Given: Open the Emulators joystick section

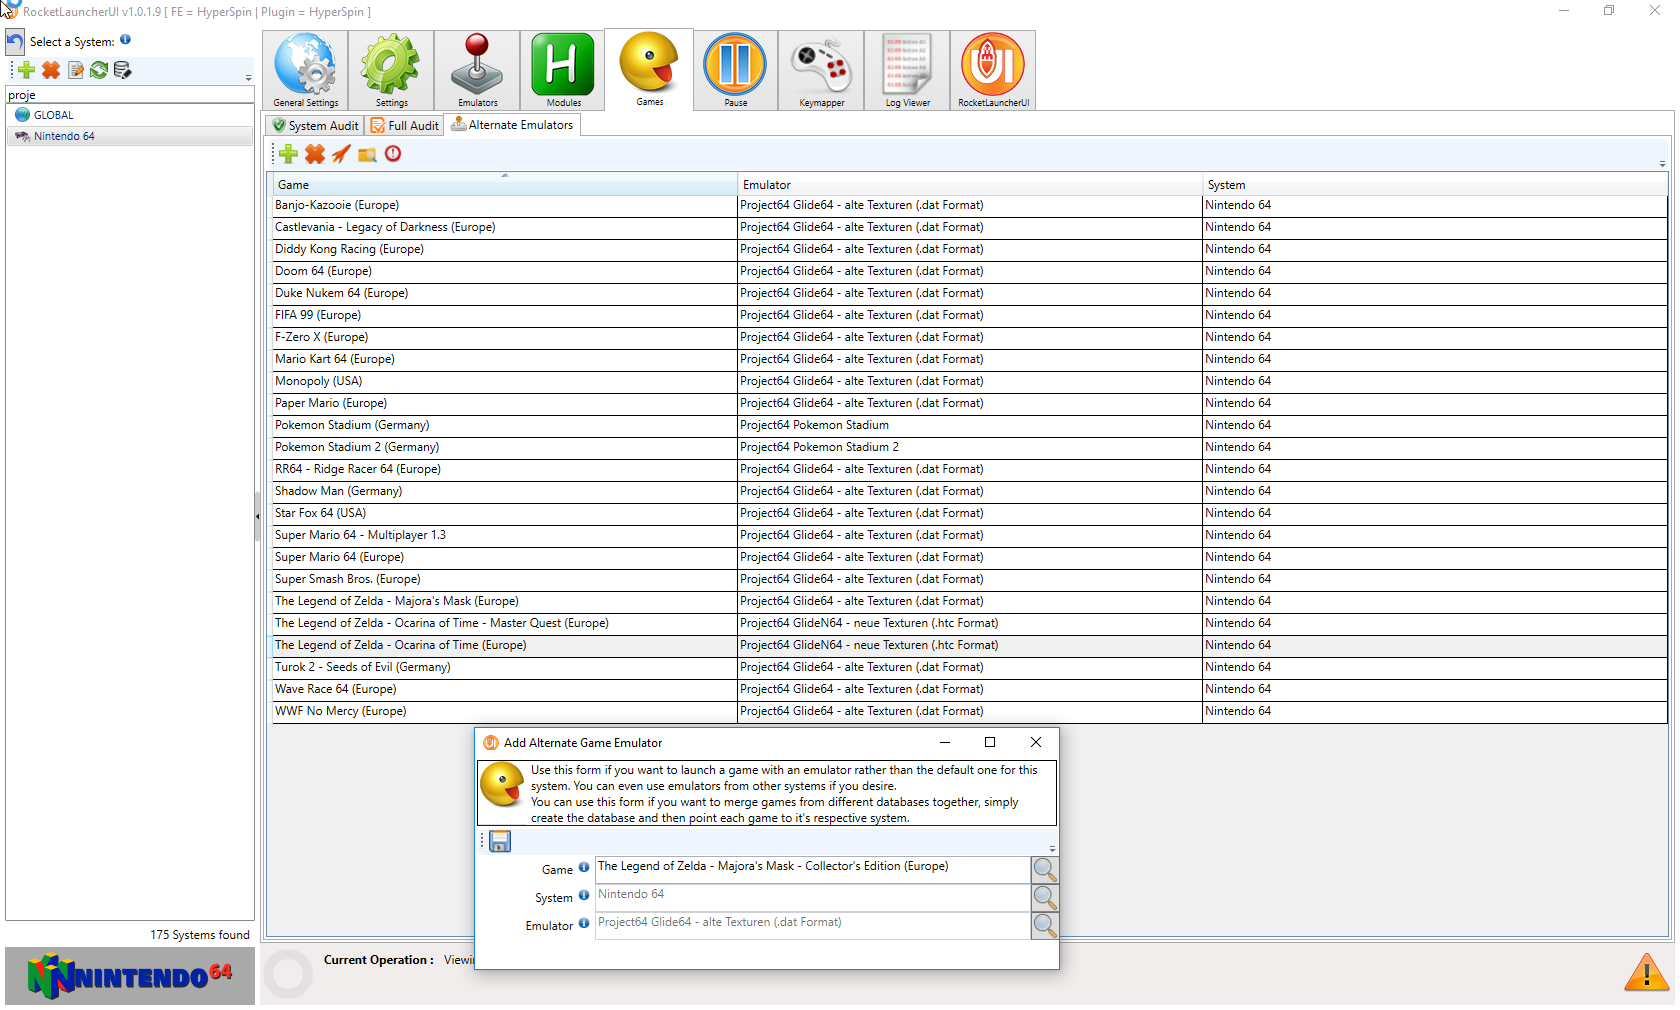Looking at the screenshot, I should tap(477, 70).
